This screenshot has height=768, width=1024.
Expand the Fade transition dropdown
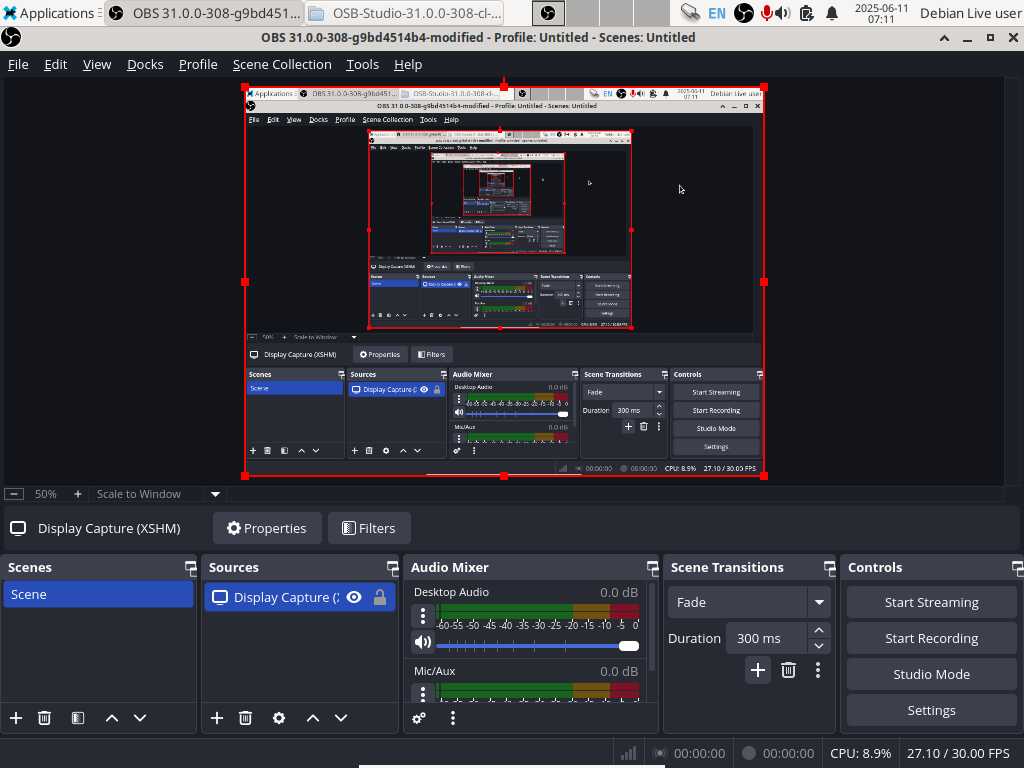(x=819, y=602)
